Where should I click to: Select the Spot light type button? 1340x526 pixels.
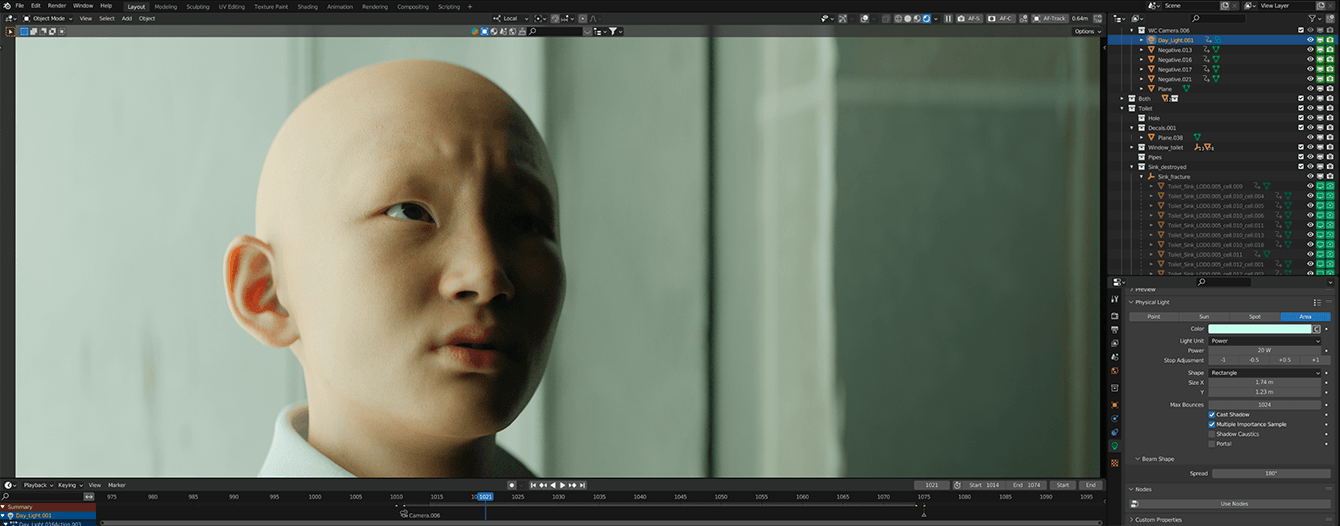[1255, 316]
